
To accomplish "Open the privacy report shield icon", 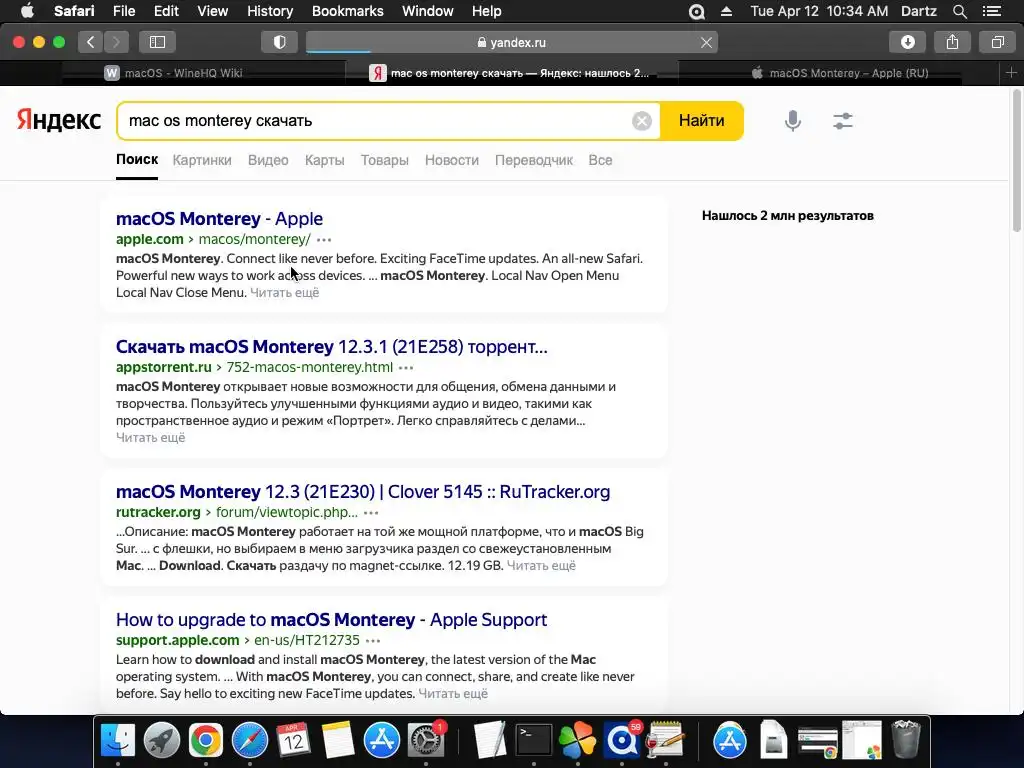I will click(280, 42).
